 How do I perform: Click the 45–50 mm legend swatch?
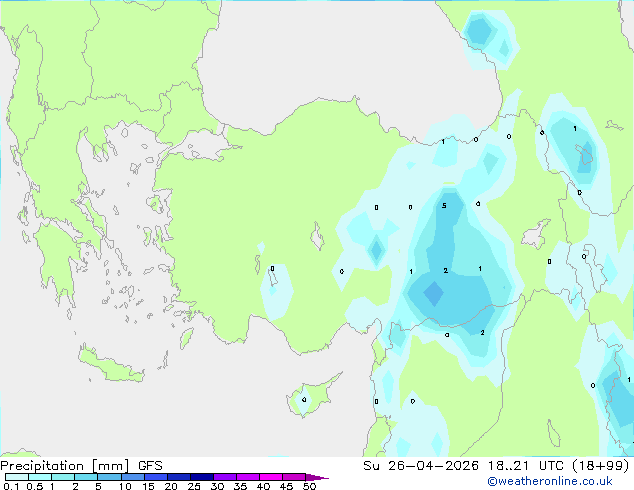click(294, 477)
